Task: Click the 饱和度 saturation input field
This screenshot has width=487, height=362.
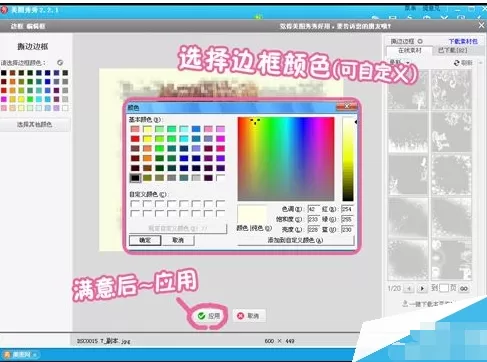Action: point(313,219)
